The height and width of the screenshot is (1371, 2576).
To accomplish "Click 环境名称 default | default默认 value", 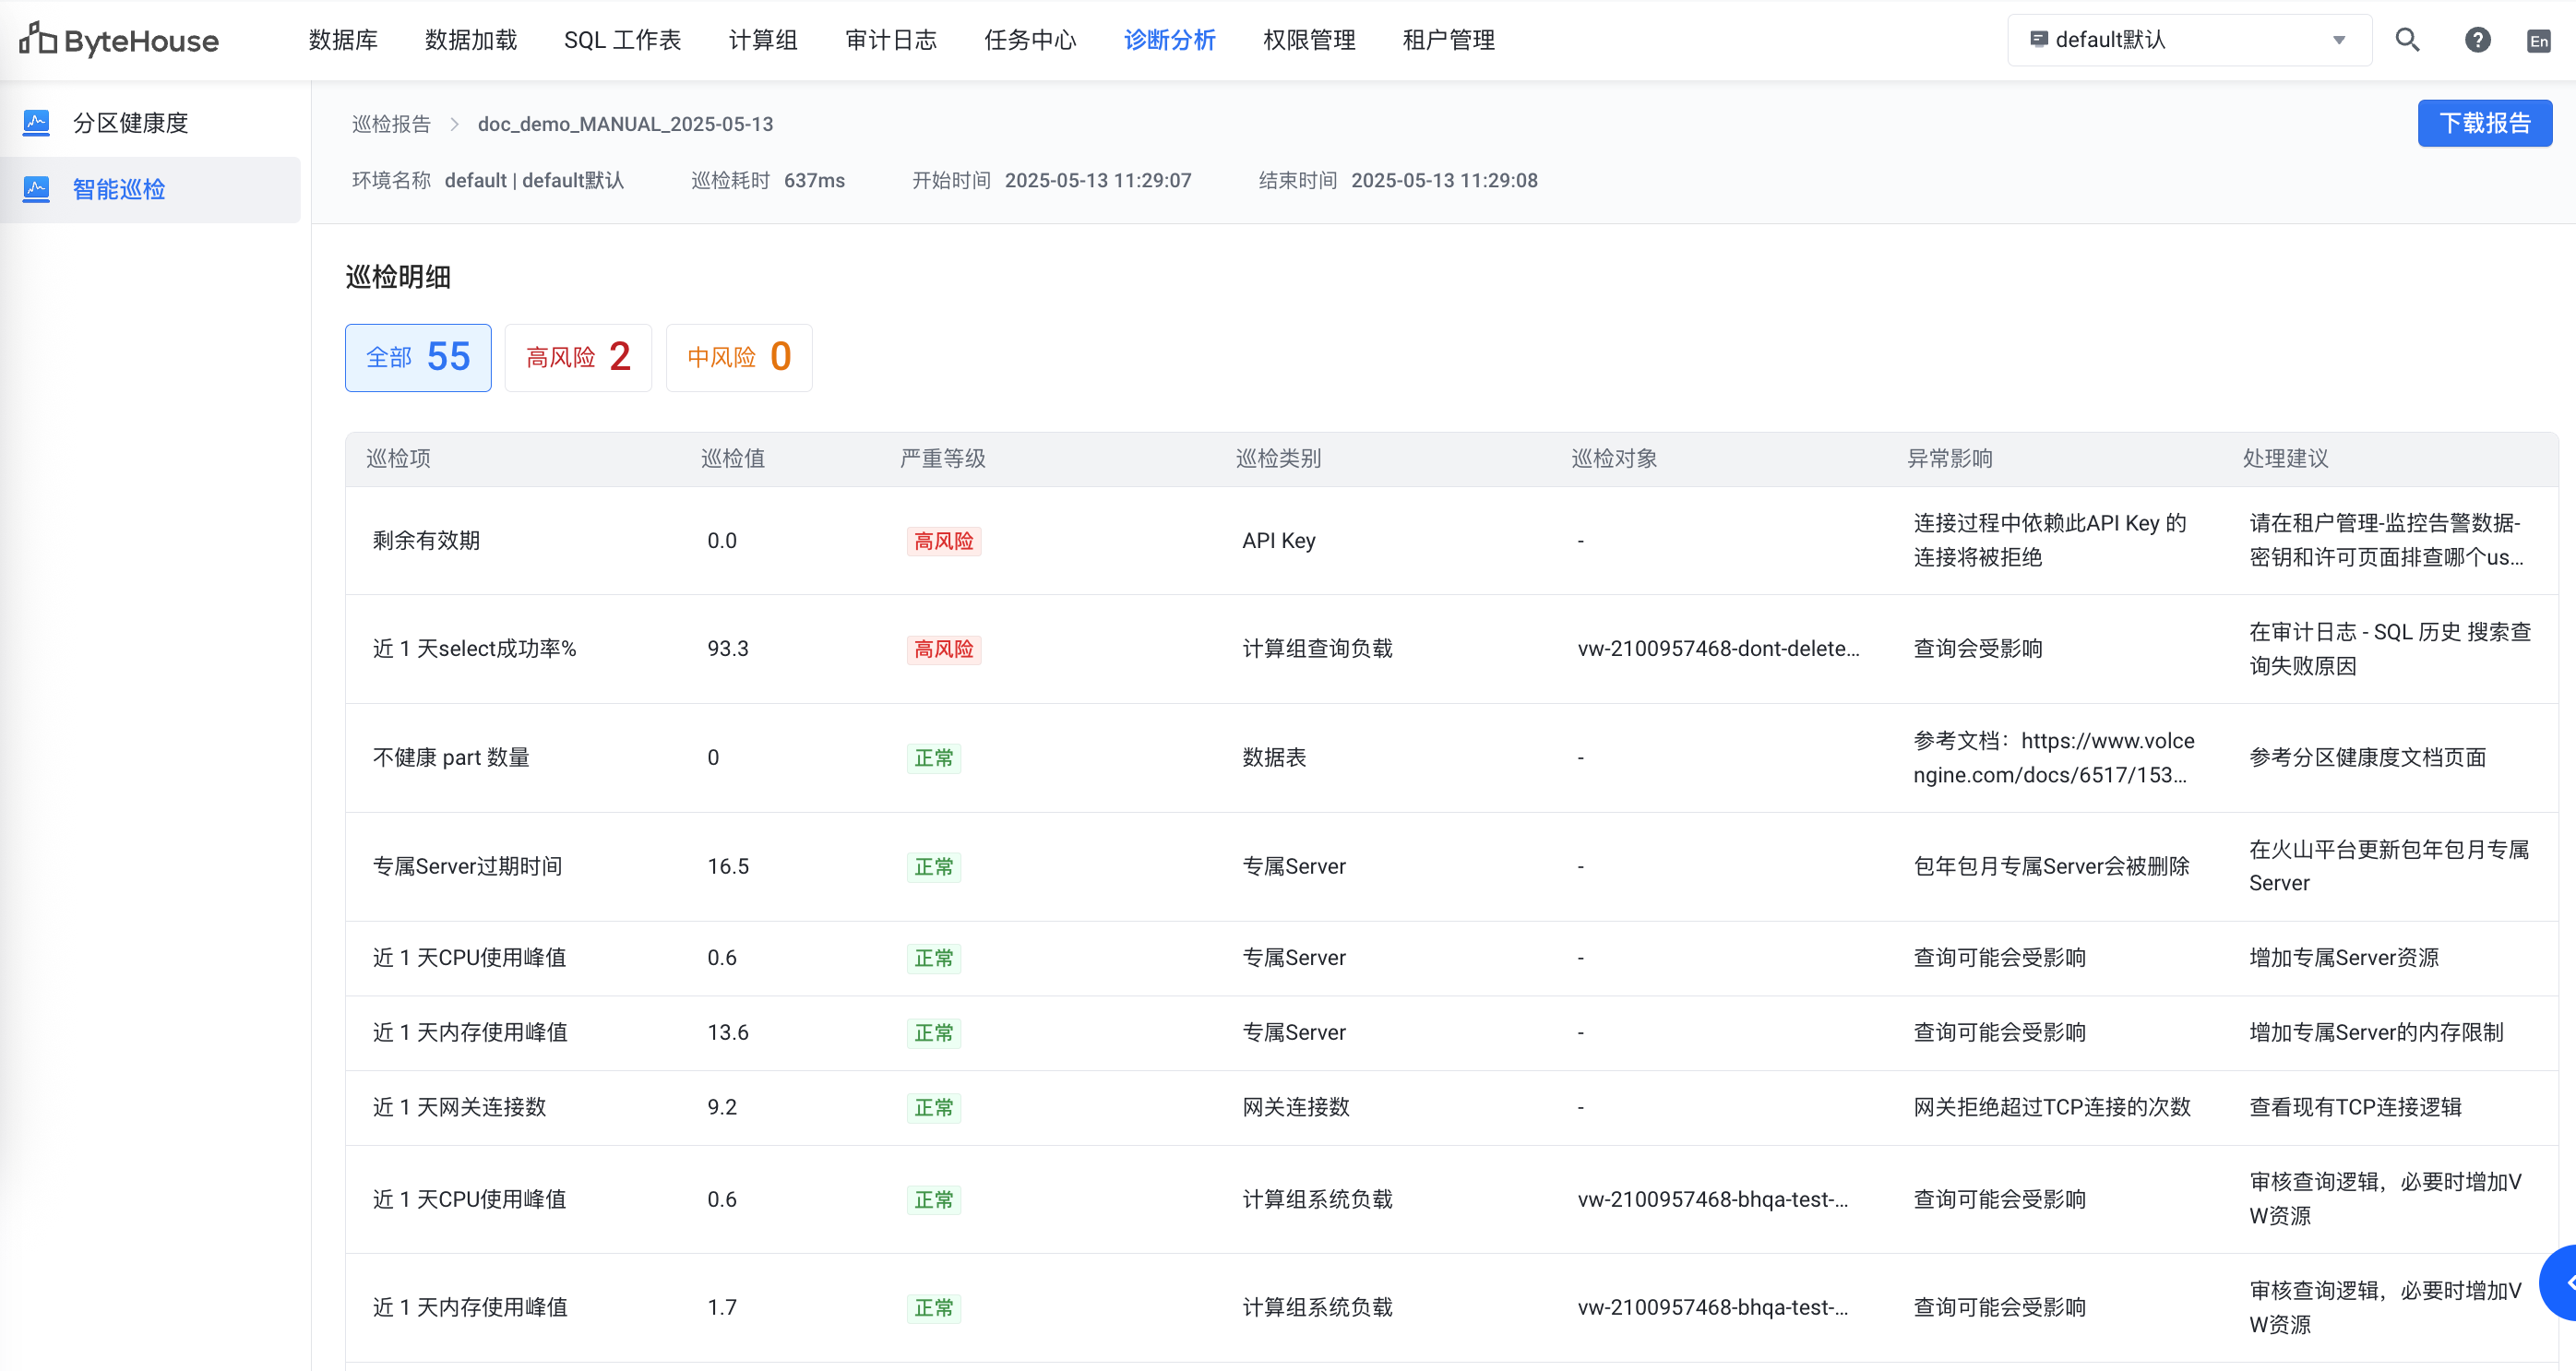I will coord(534,181).
